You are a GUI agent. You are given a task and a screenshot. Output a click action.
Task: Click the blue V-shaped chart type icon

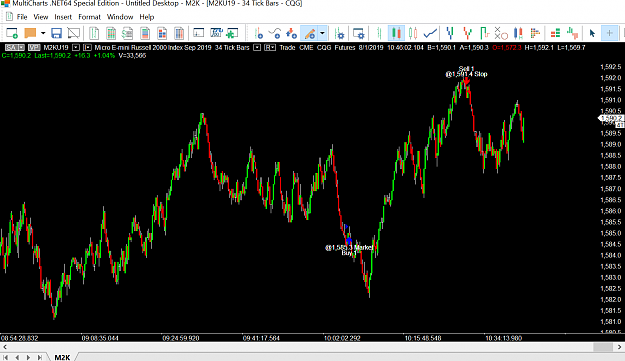(x=450, y=33)
